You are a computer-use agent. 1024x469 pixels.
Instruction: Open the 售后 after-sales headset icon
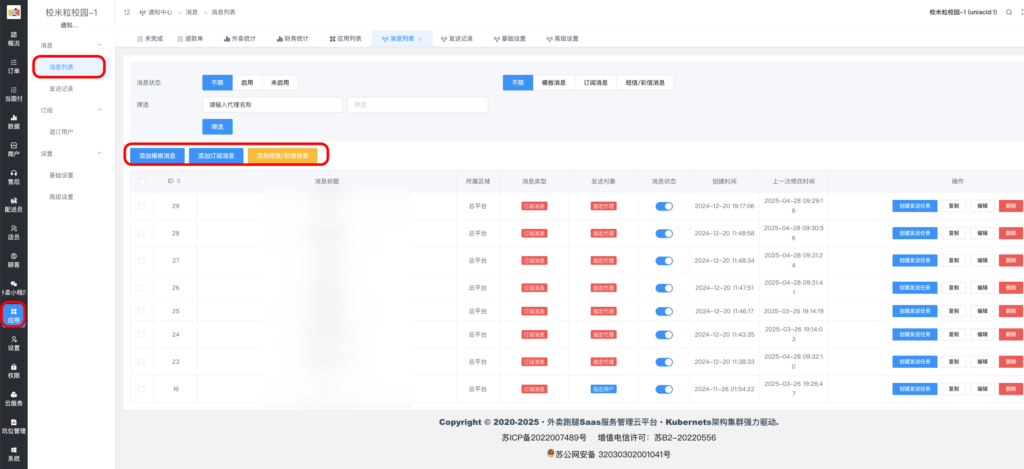pyautogui.click(x=14, y=177)
